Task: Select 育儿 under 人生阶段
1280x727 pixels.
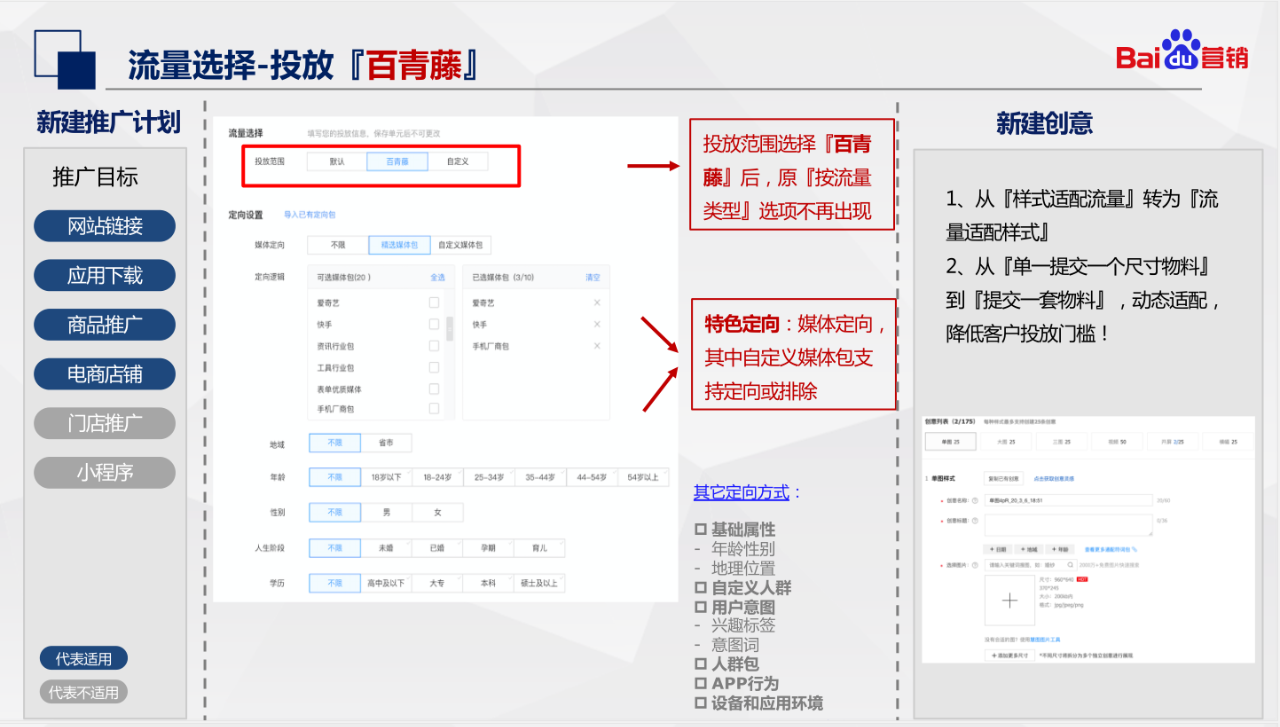Action: (x=540, y=548)
